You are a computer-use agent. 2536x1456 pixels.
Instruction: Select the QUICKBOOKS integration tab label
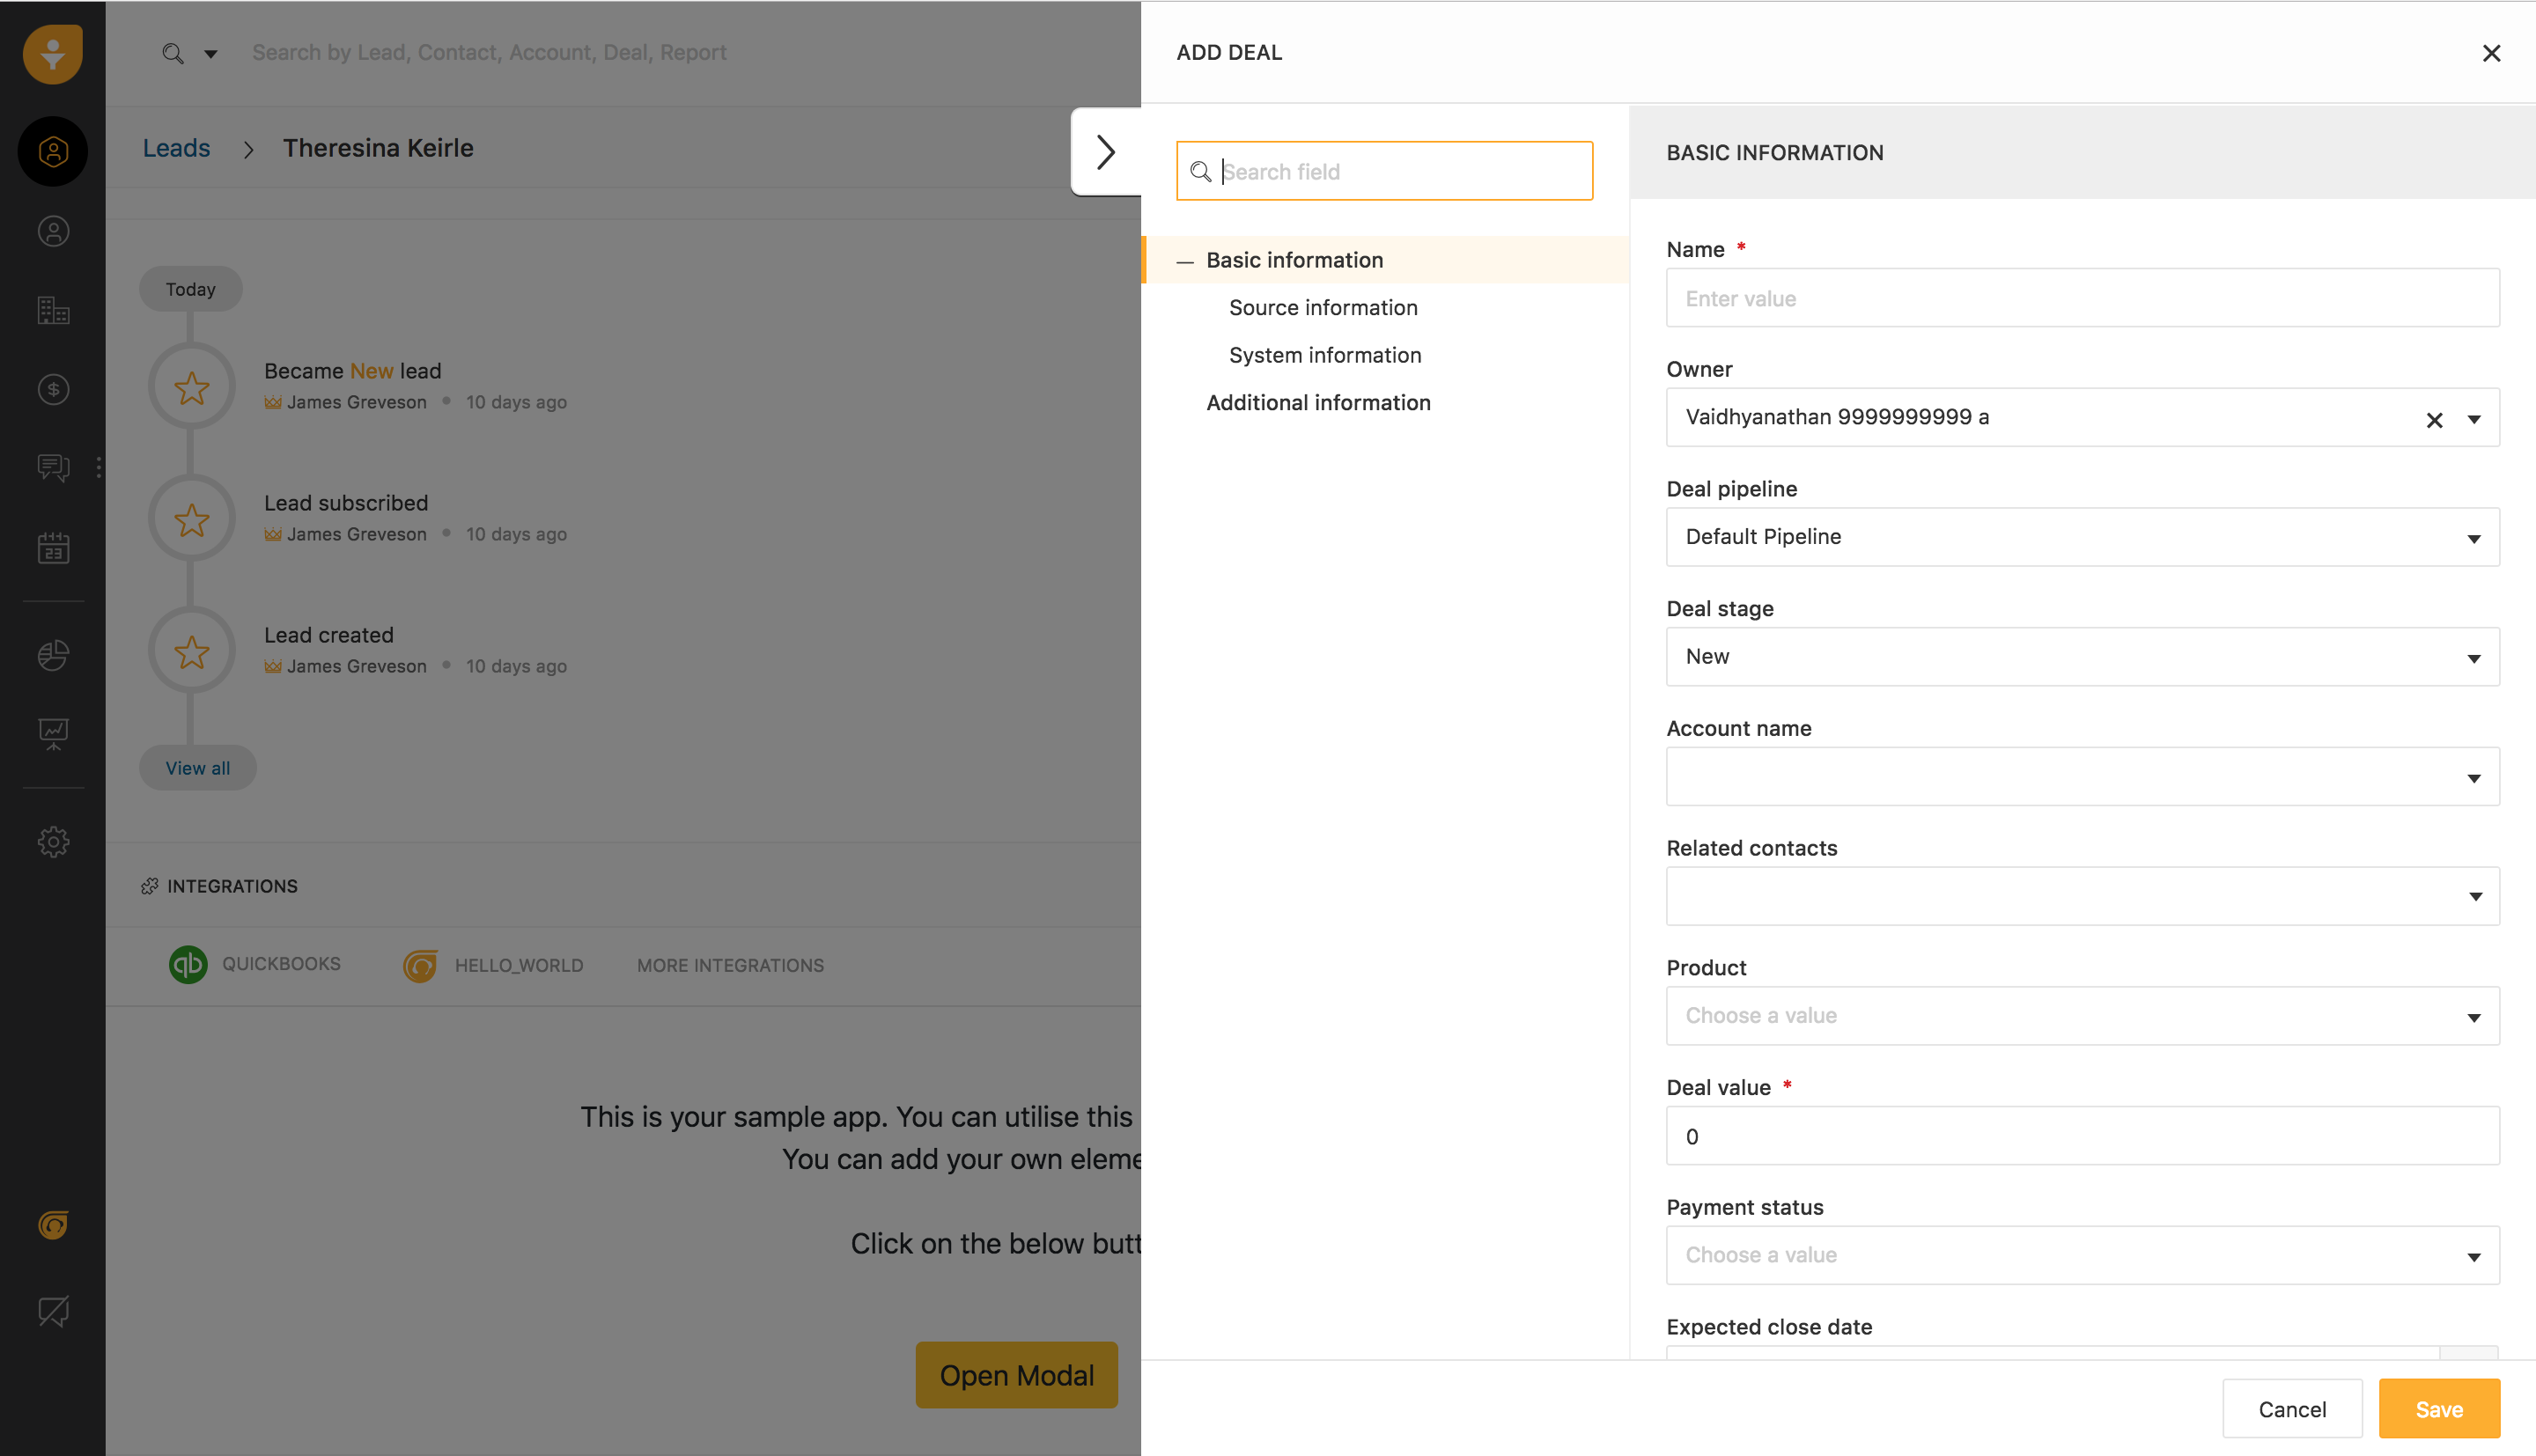click(x=281, y=964)
